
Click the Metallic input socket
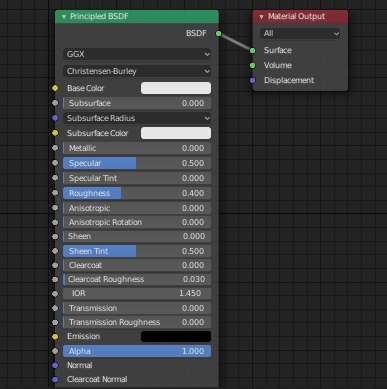(55, 148)
